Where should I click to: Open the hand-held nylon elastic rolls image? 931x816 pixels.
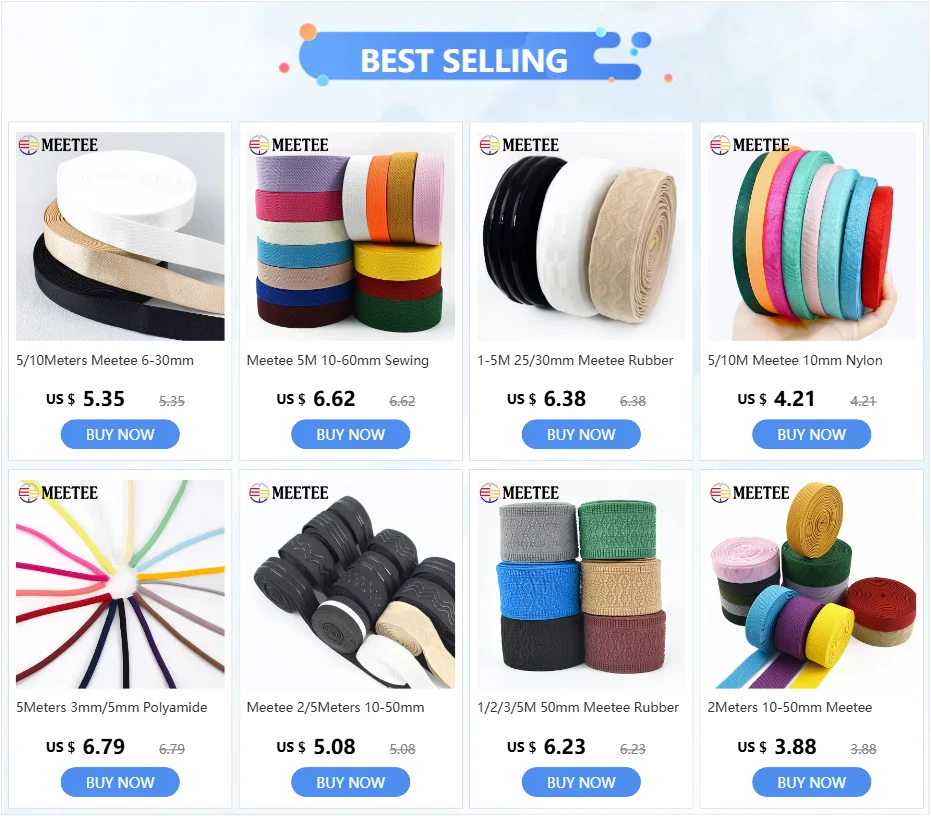[811, 236]
